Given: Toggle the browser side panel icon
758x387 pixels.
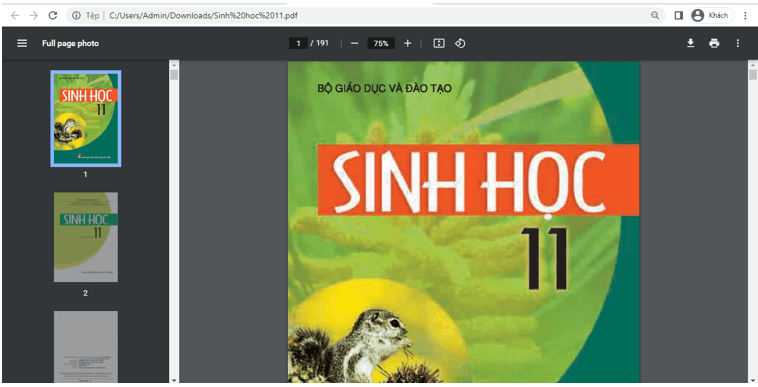Looking at the screenshot, I should pos(678,15).
